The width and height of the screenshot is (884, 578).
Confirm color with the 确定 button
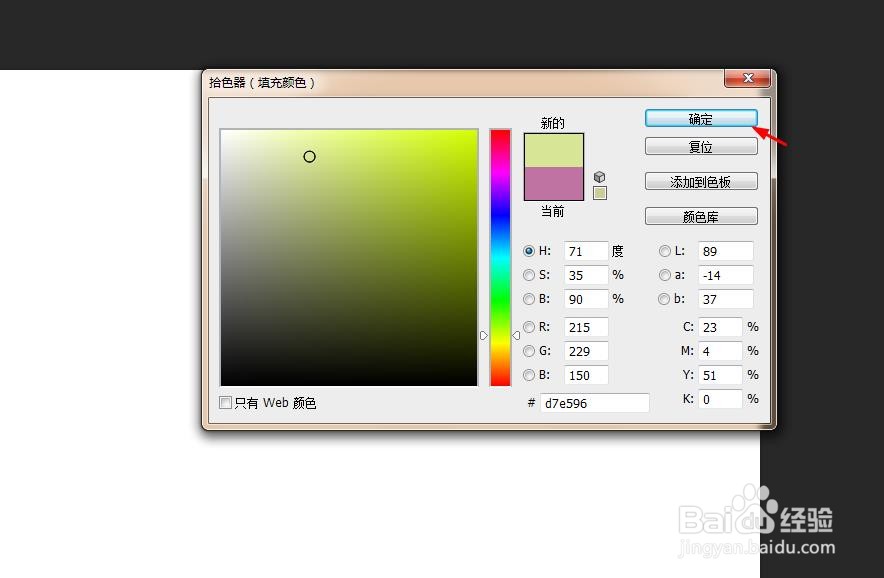(x=701, y=118)
